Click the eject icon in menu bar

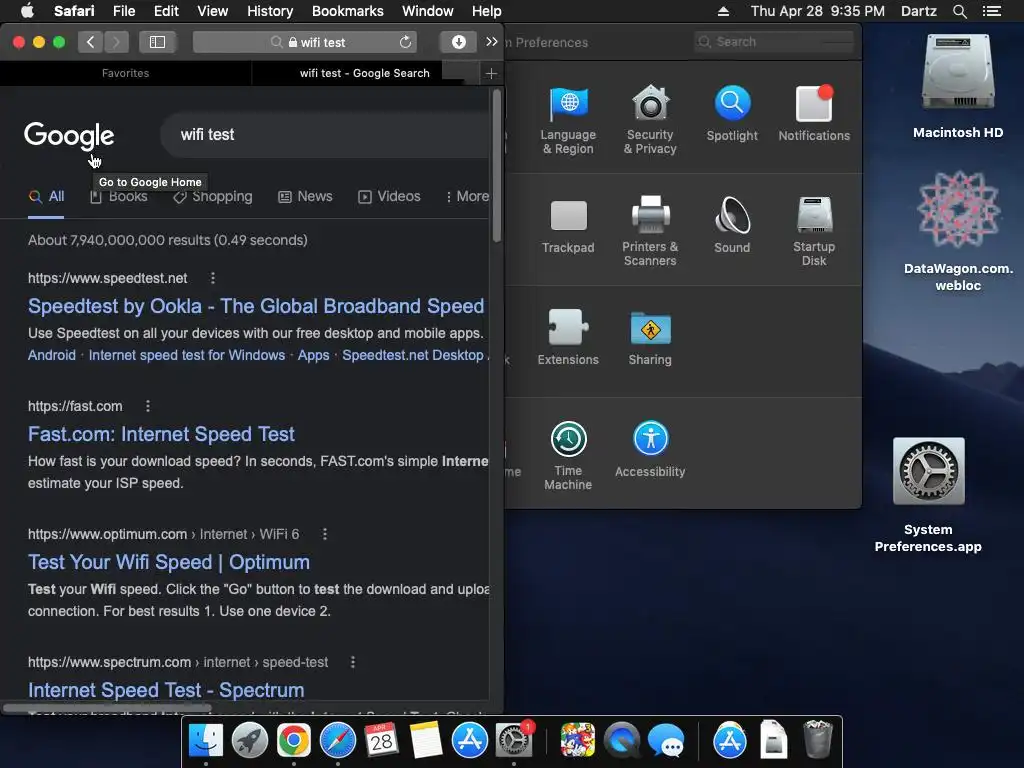(723, 11)
